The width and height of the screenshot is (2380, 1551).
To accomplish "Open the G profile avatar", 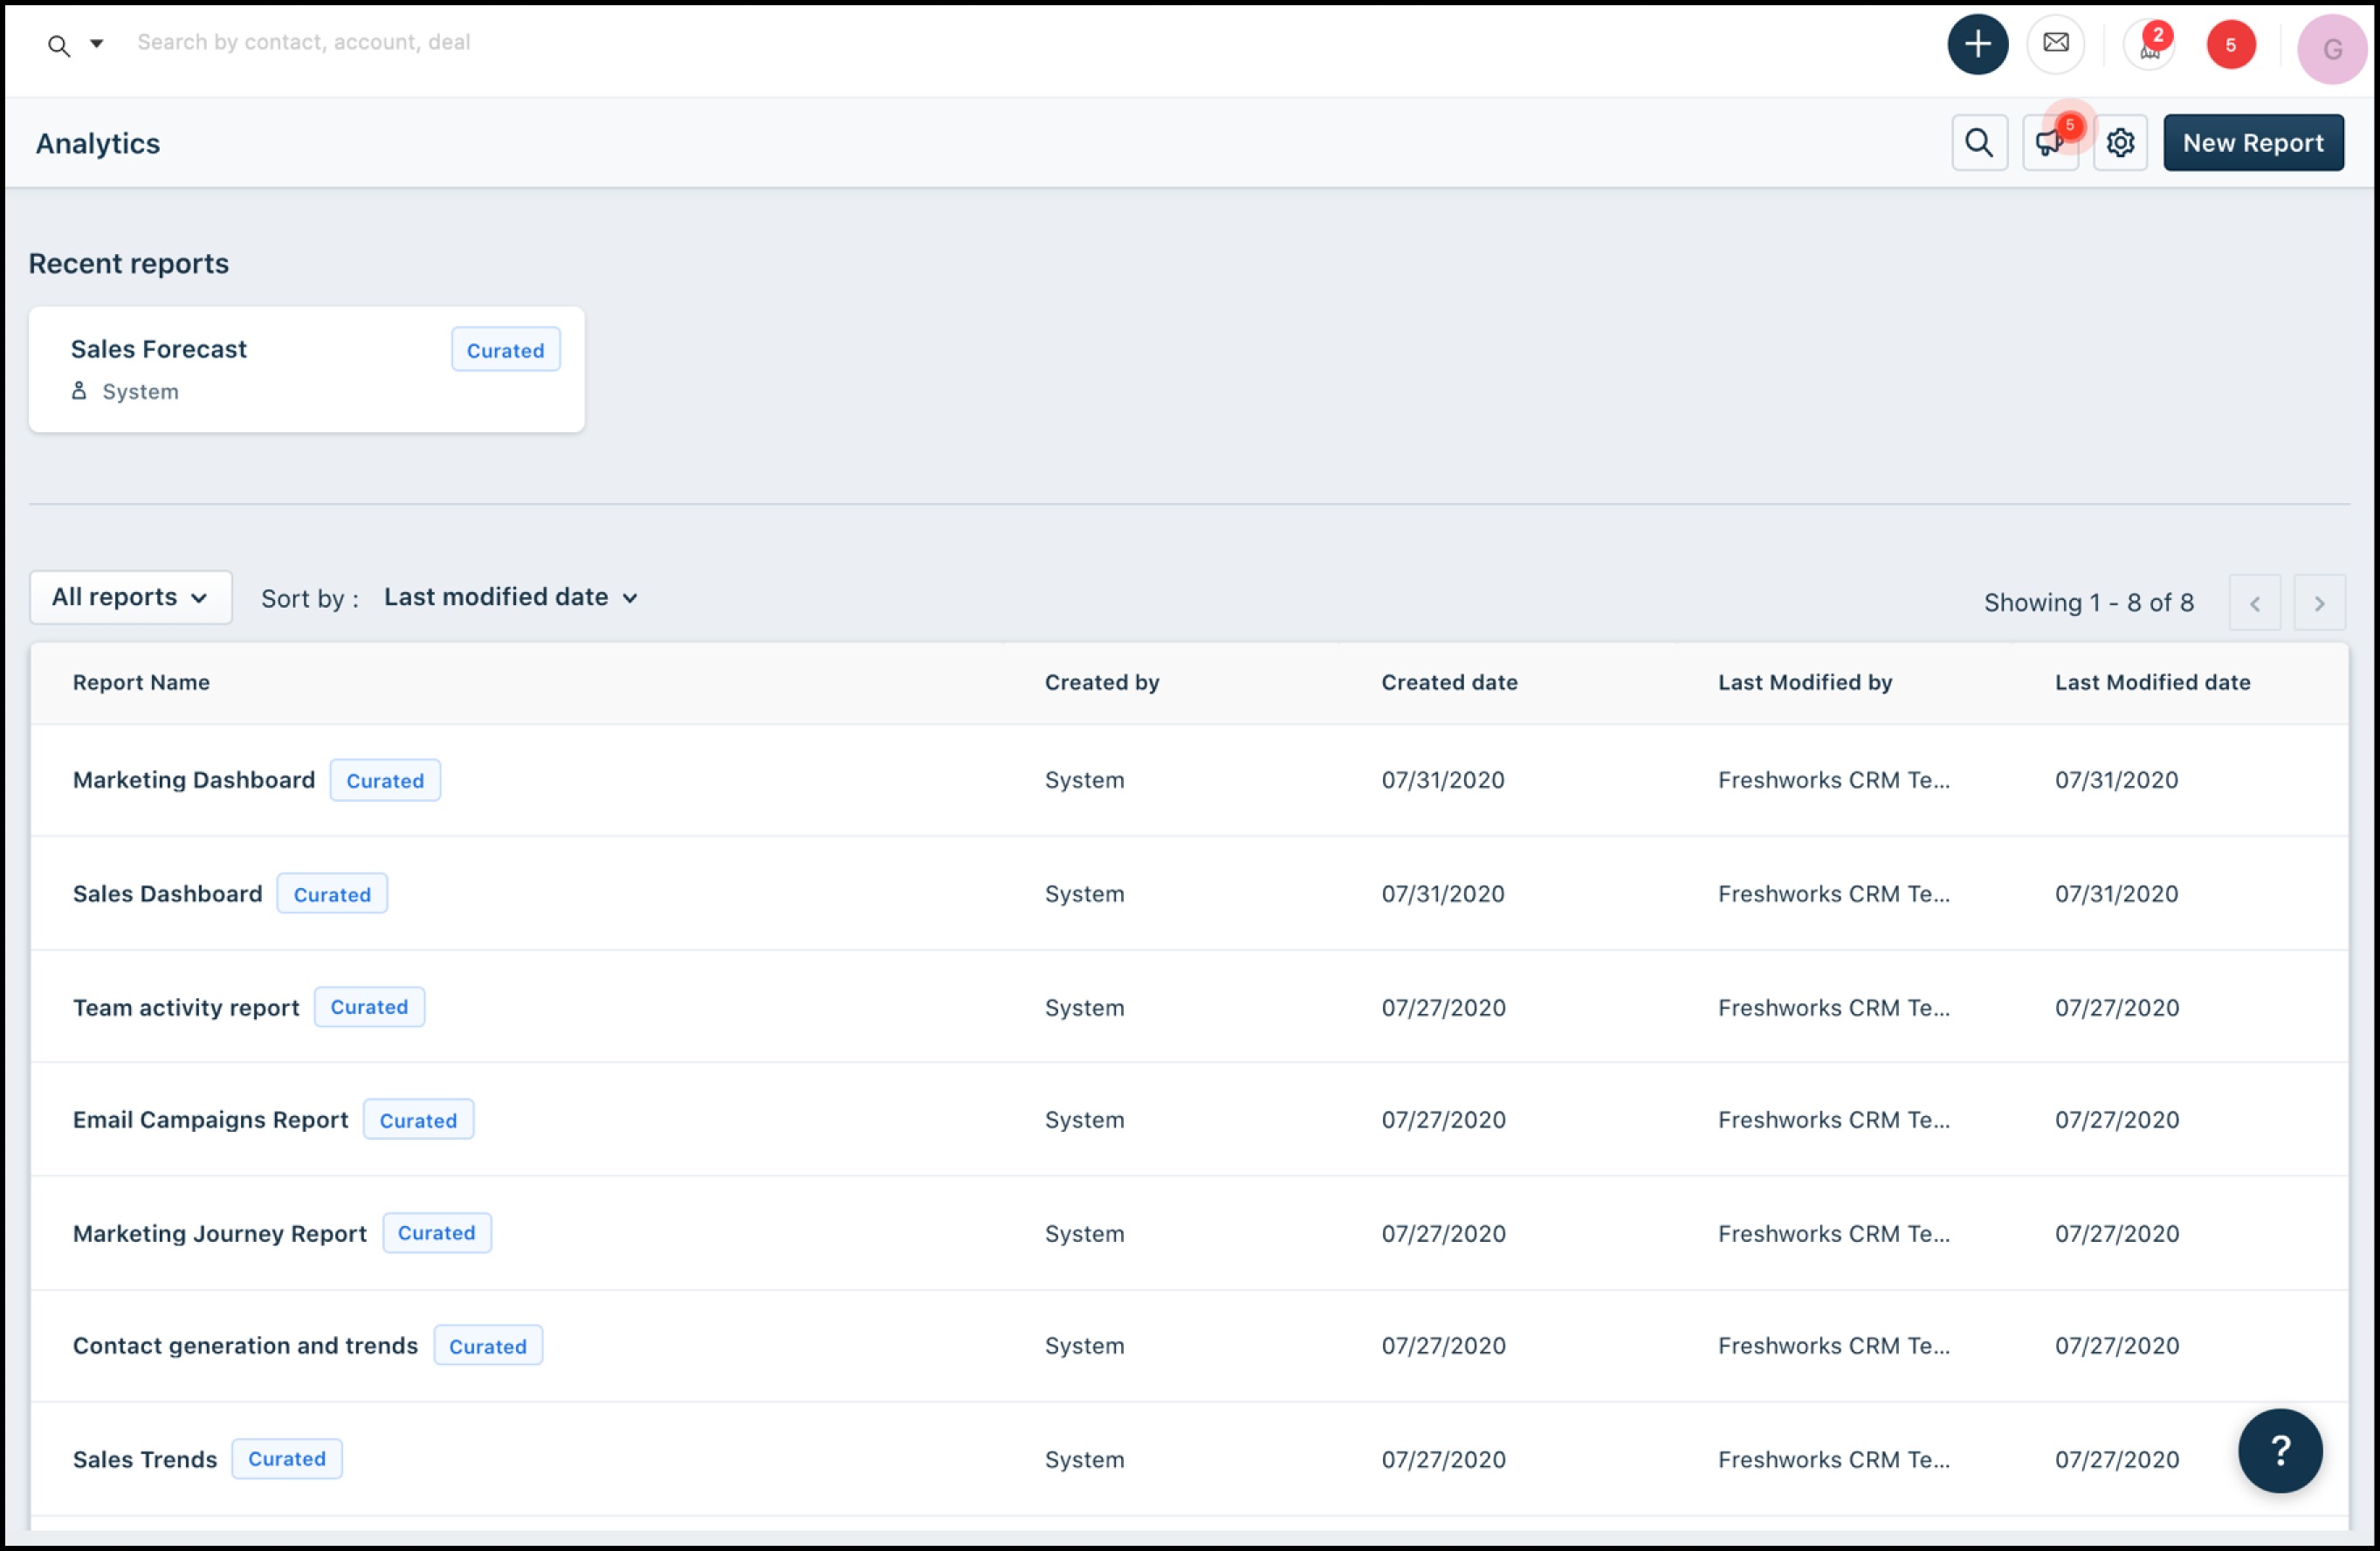I will click(x=2331, y=49).
